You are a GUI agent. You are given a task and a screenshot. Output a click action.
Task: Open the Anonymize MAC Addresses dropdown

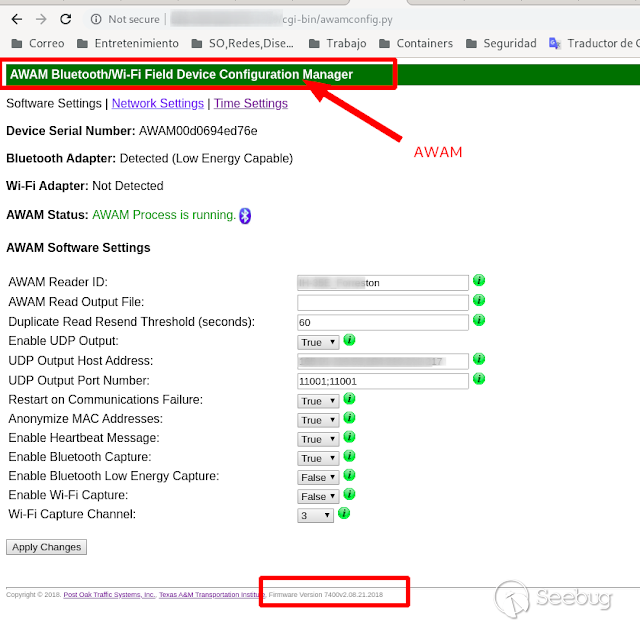[318, 420]
